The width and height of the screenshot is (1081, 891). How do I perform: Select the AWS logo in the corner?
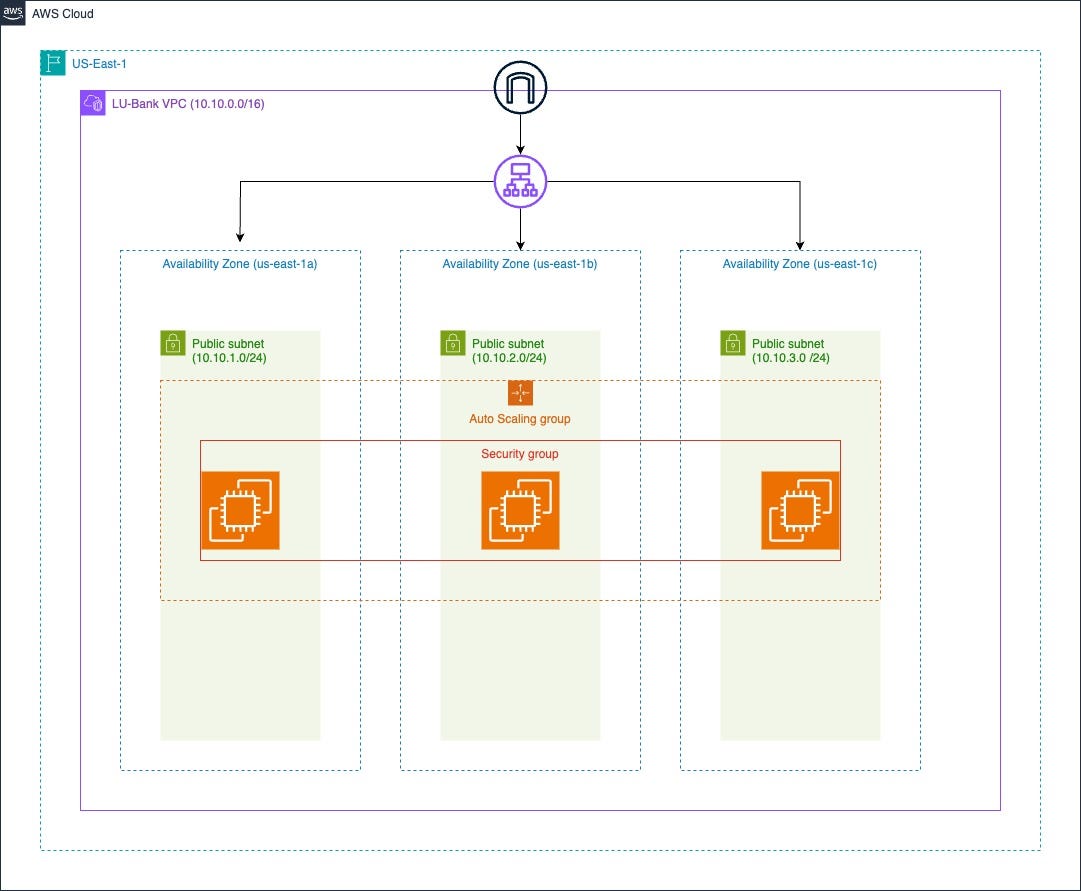click(14, 14)
